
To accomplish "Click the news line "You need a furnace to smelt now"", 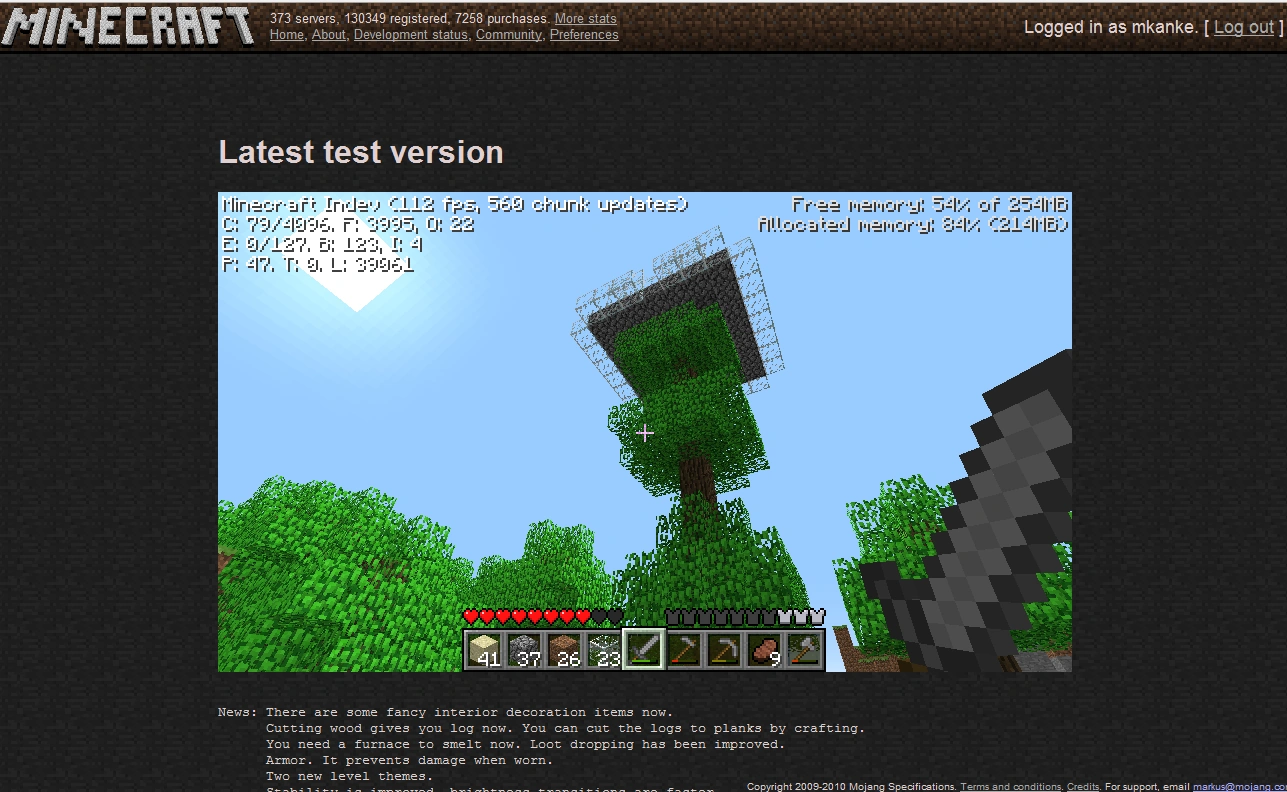I will [525, 745].
